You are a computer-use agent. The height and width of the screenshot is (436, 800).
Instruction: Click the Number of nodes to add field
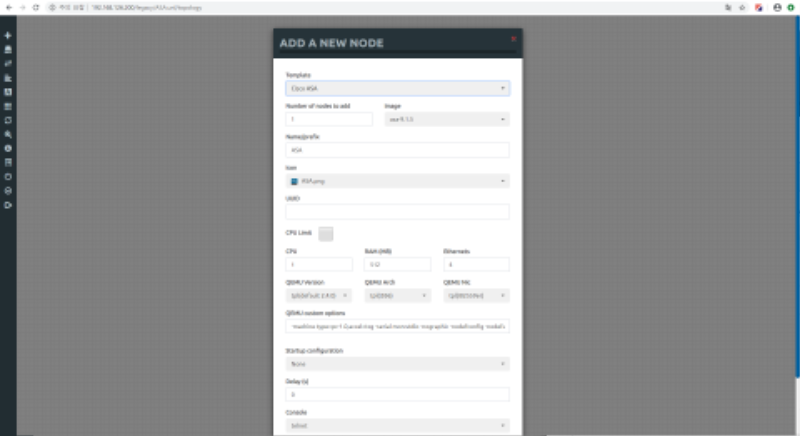tap(329, 119)
